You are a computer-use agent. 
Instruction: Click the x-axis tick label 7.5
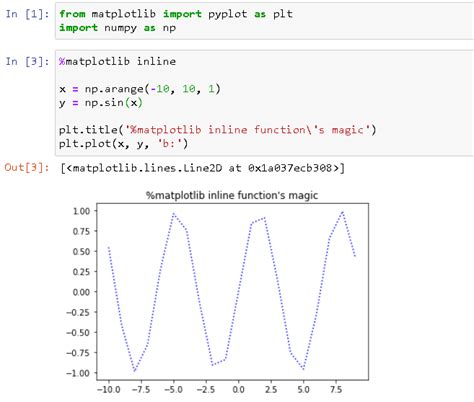(x=336, y=389)
